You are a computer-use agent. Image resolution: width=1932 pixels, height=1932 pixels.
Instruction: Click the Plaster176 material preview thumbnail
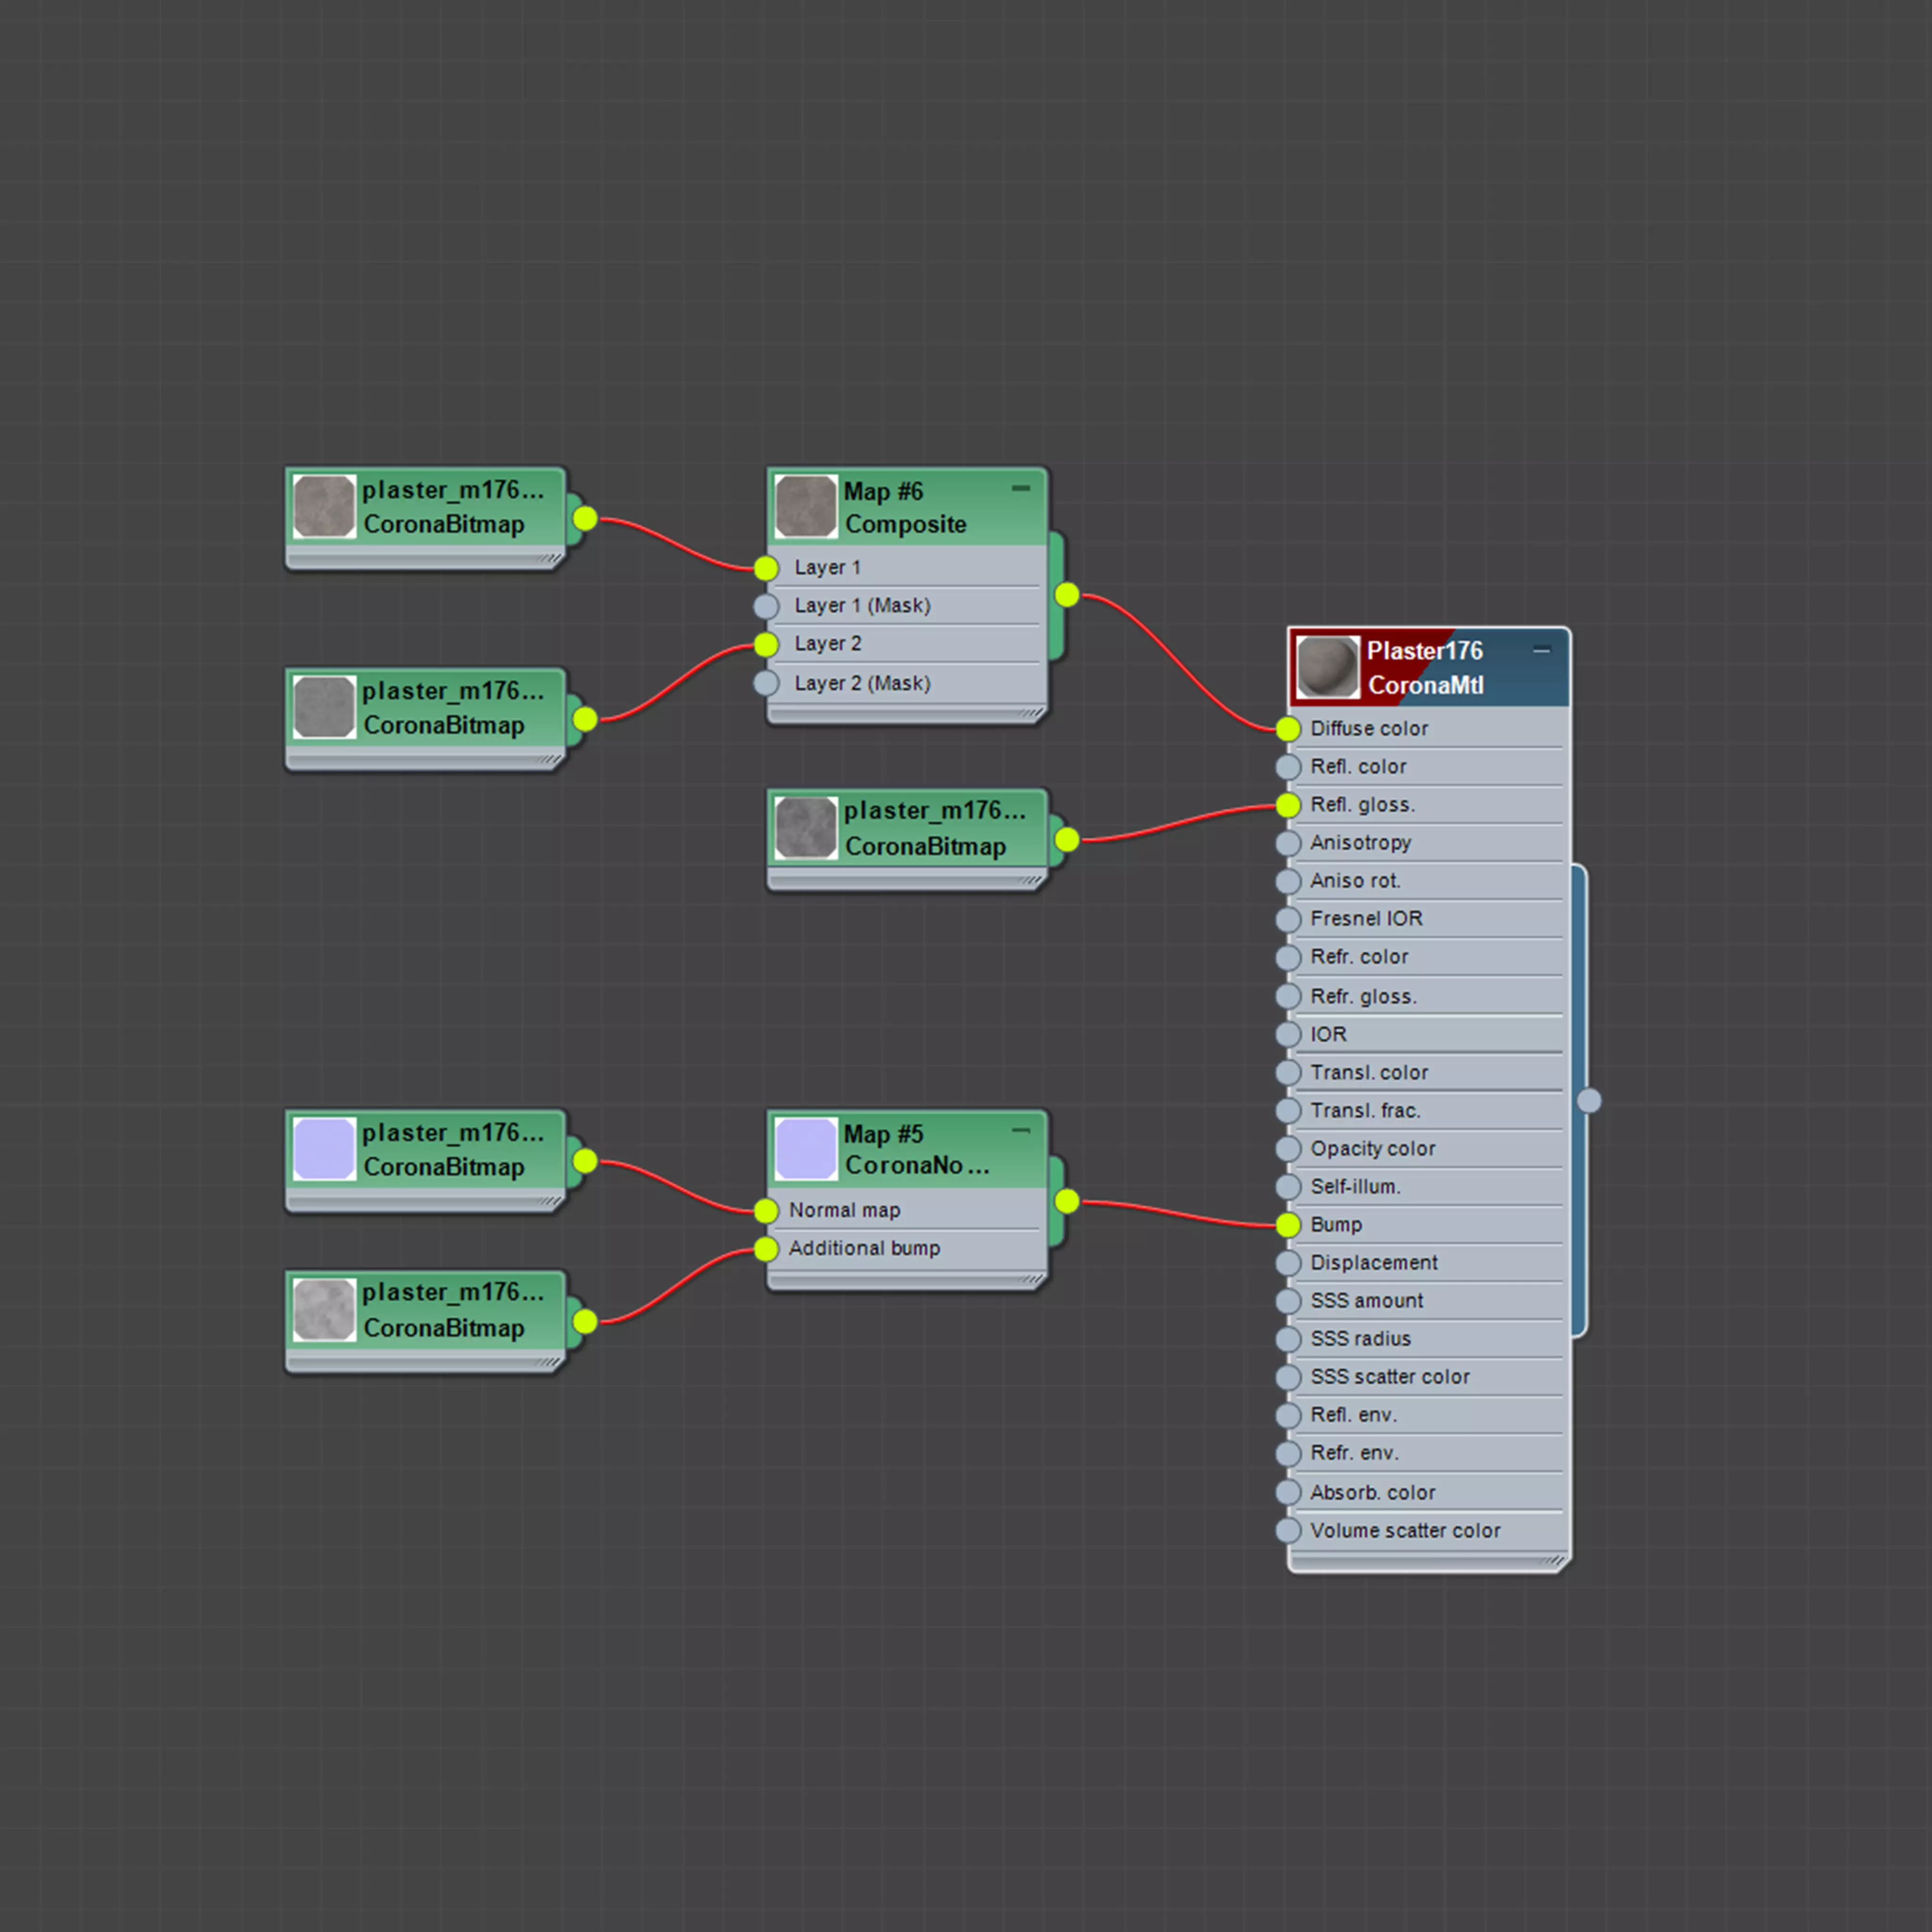[1327, 667]
